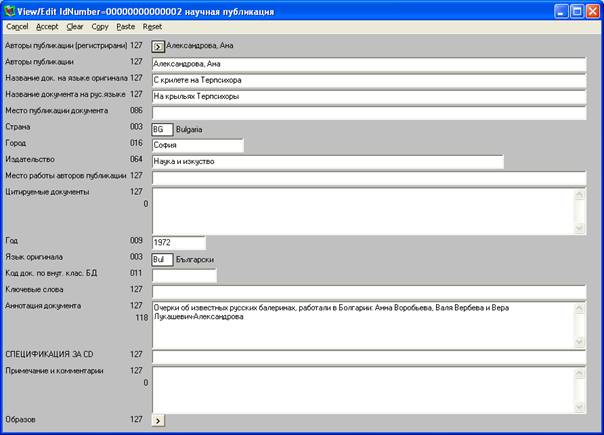Edit the Авторы публикации field
604x435 pixels.
point(367,63)
